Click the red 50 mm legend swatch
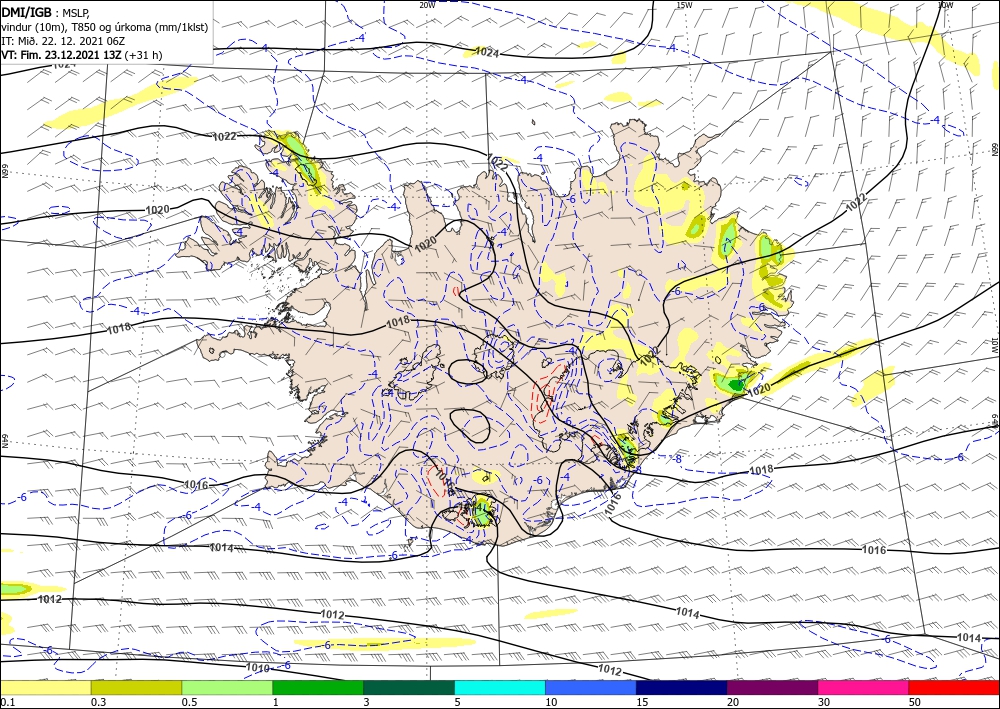 click(954, 688)
